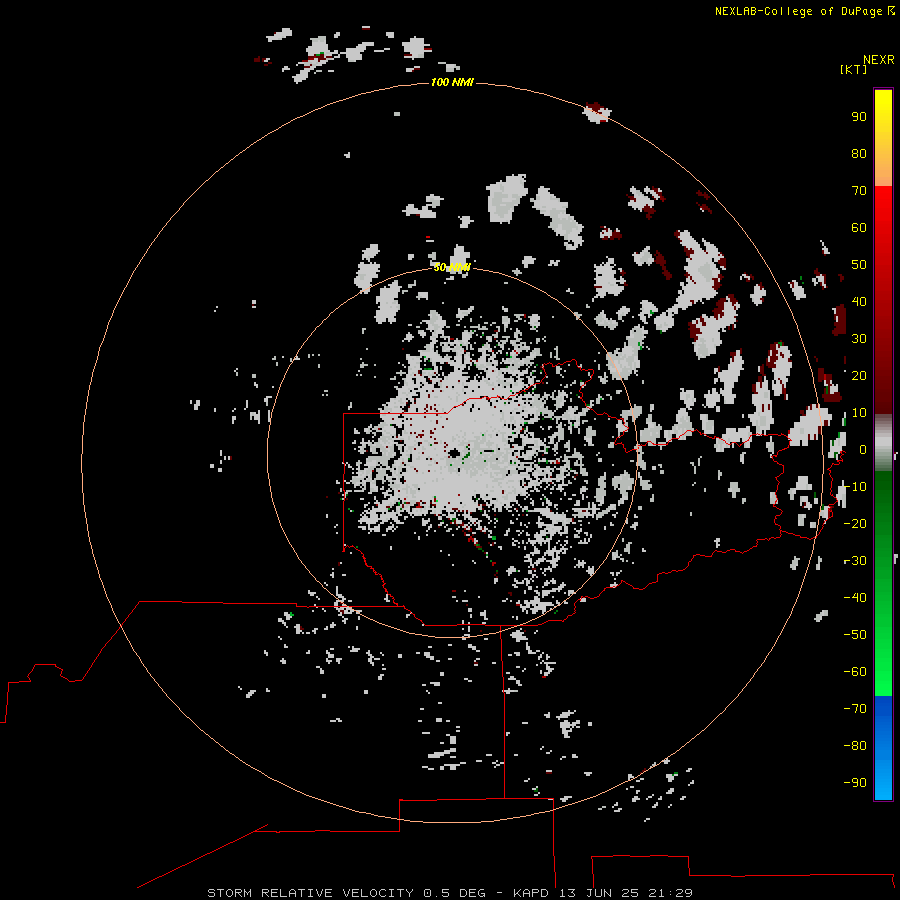Click the -90 value on velocity scale
This screenshot has width=900, height=900.
[x=855, y=782]
